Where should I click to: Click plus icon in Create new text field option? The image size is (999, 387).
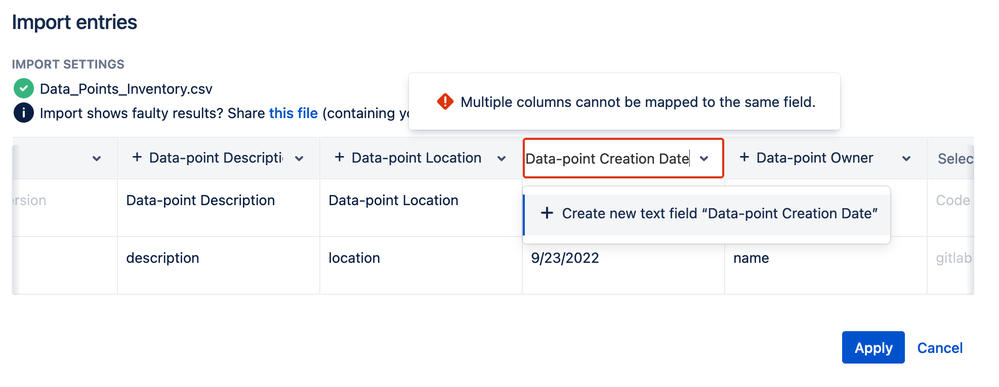[547, 214]
